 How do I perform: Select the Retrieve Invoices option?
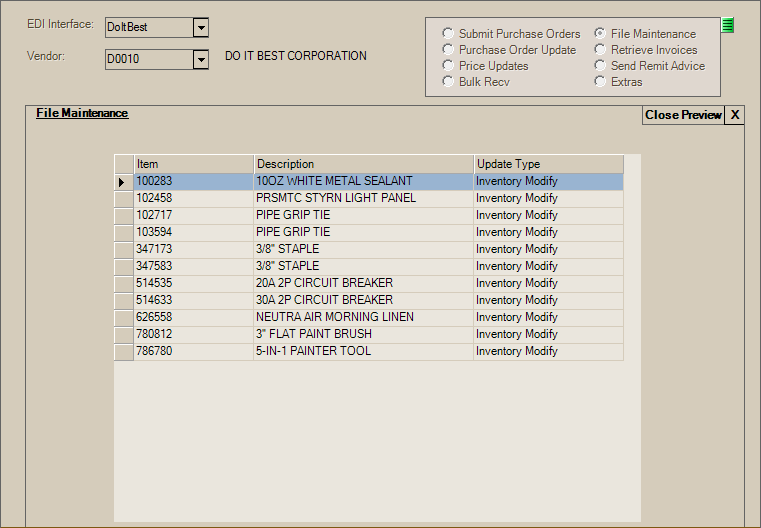point(645,50)
